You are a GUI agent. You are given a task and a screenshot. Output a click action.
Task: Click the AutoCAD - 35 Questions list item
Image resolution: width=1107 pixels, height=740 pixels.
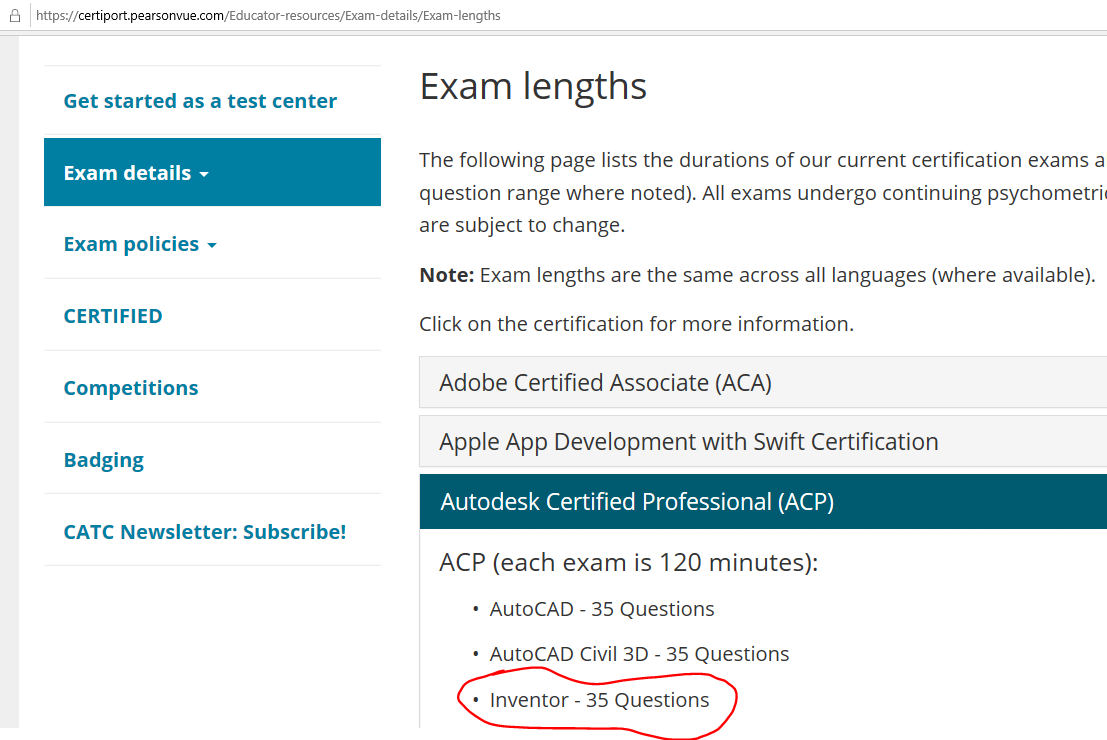(x=602, y=609)
